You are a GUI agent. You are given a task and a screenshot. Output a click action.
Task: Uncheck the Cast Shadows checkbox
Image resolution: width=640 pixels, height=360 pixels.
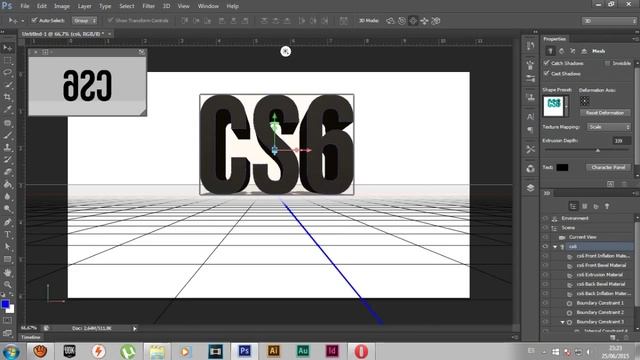coord(547,73)
